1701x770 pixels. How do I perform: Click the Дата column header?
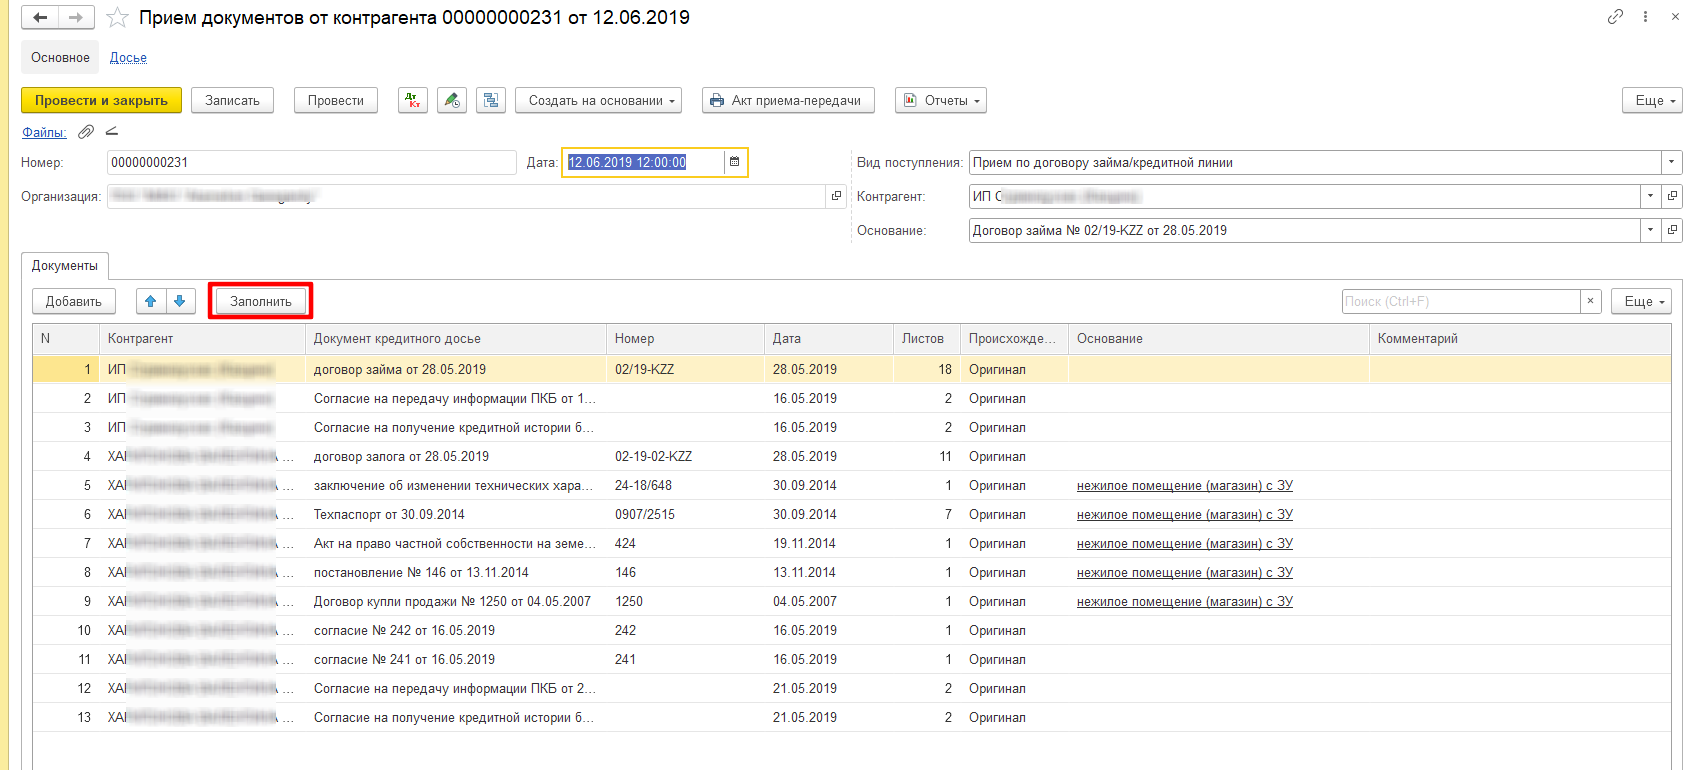pyautogui.click(x=828, y=339)
